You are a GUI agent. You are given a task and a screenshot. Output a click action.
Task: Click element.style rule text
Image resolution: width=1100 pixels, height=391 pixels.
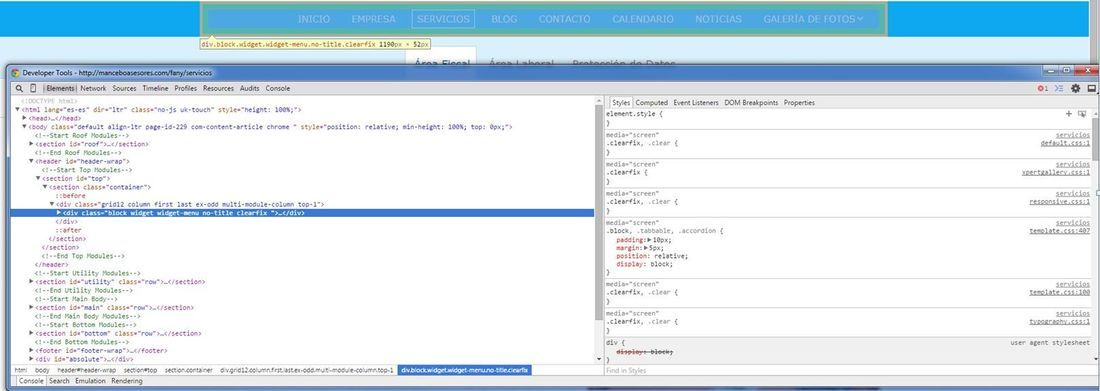pos(634,113)
